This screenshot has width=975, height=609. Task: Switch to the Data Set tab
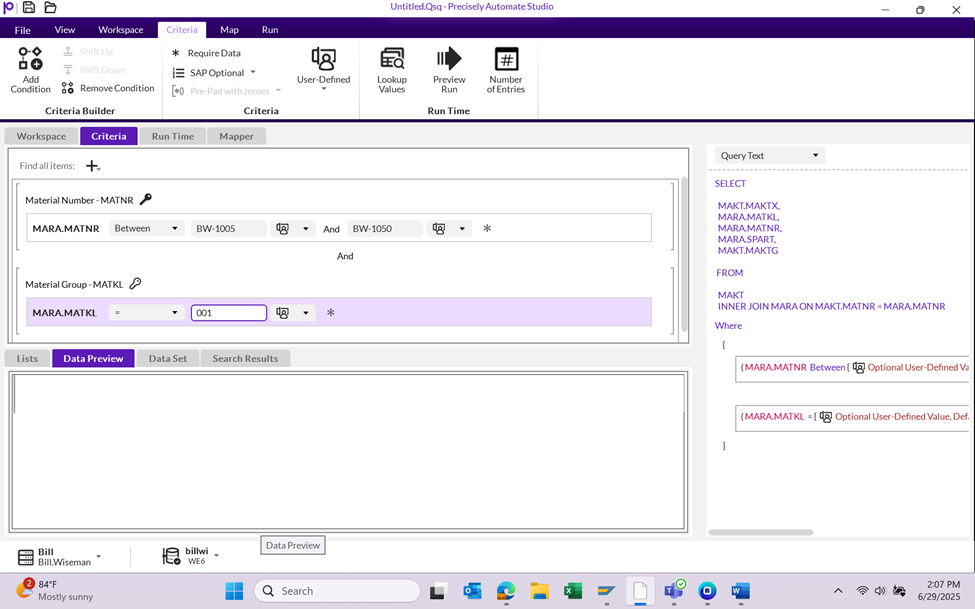pos(167,358)
